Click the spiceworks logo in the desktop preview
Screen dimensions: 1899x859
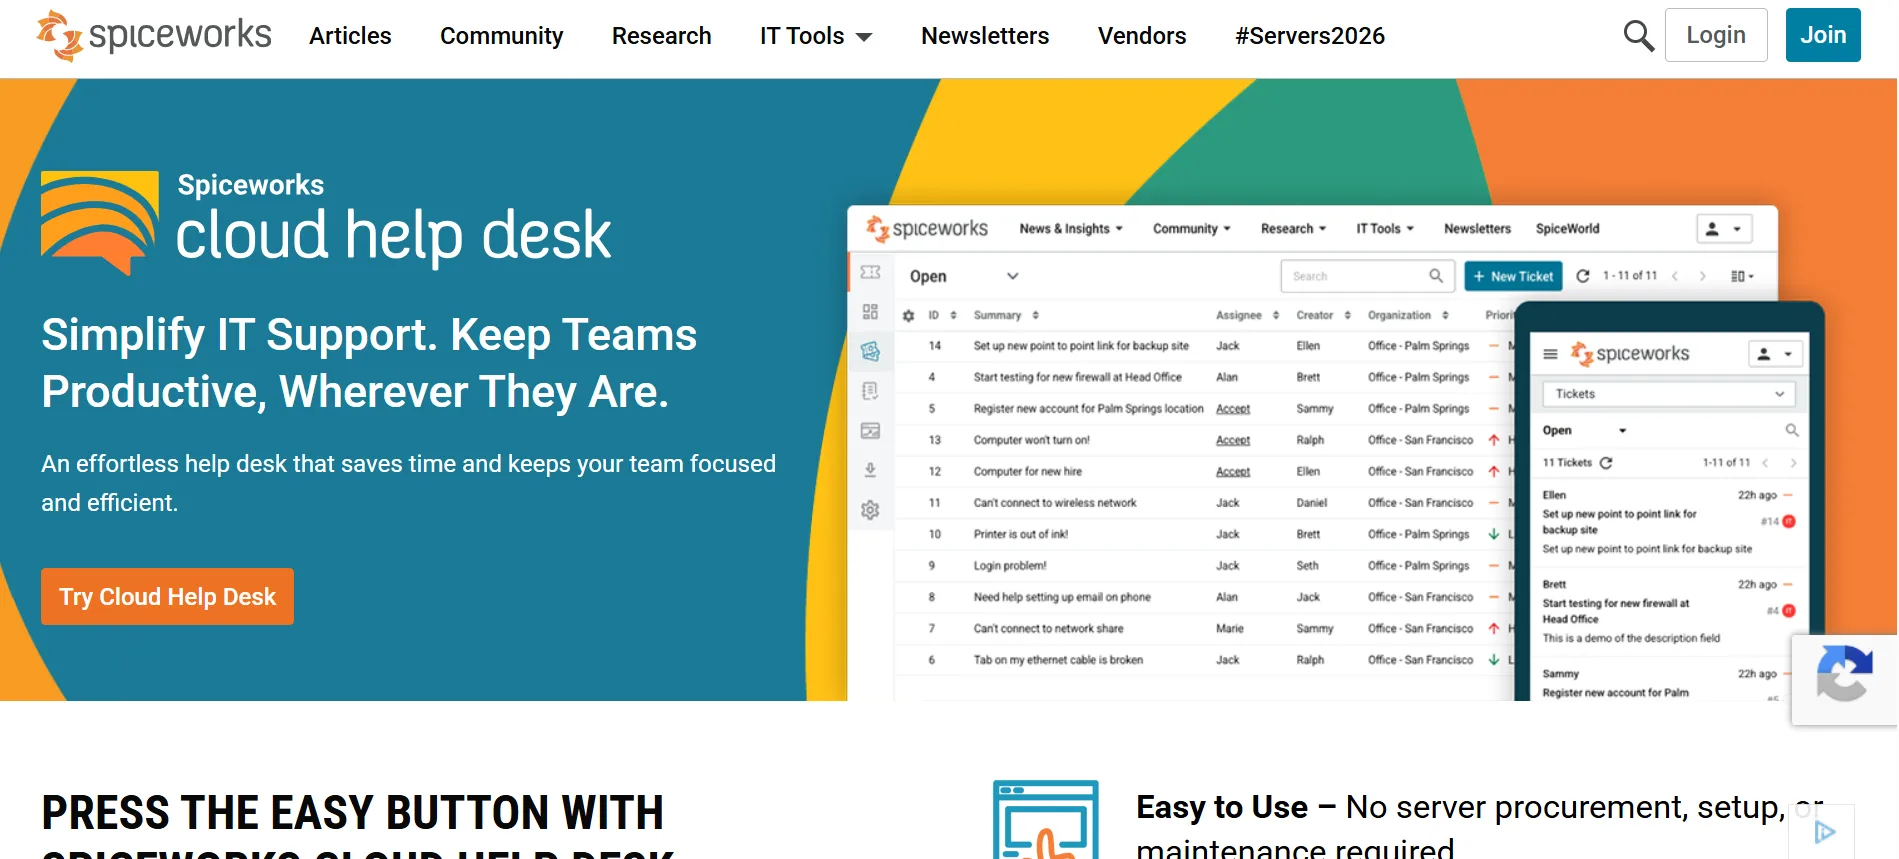point(927,229)
